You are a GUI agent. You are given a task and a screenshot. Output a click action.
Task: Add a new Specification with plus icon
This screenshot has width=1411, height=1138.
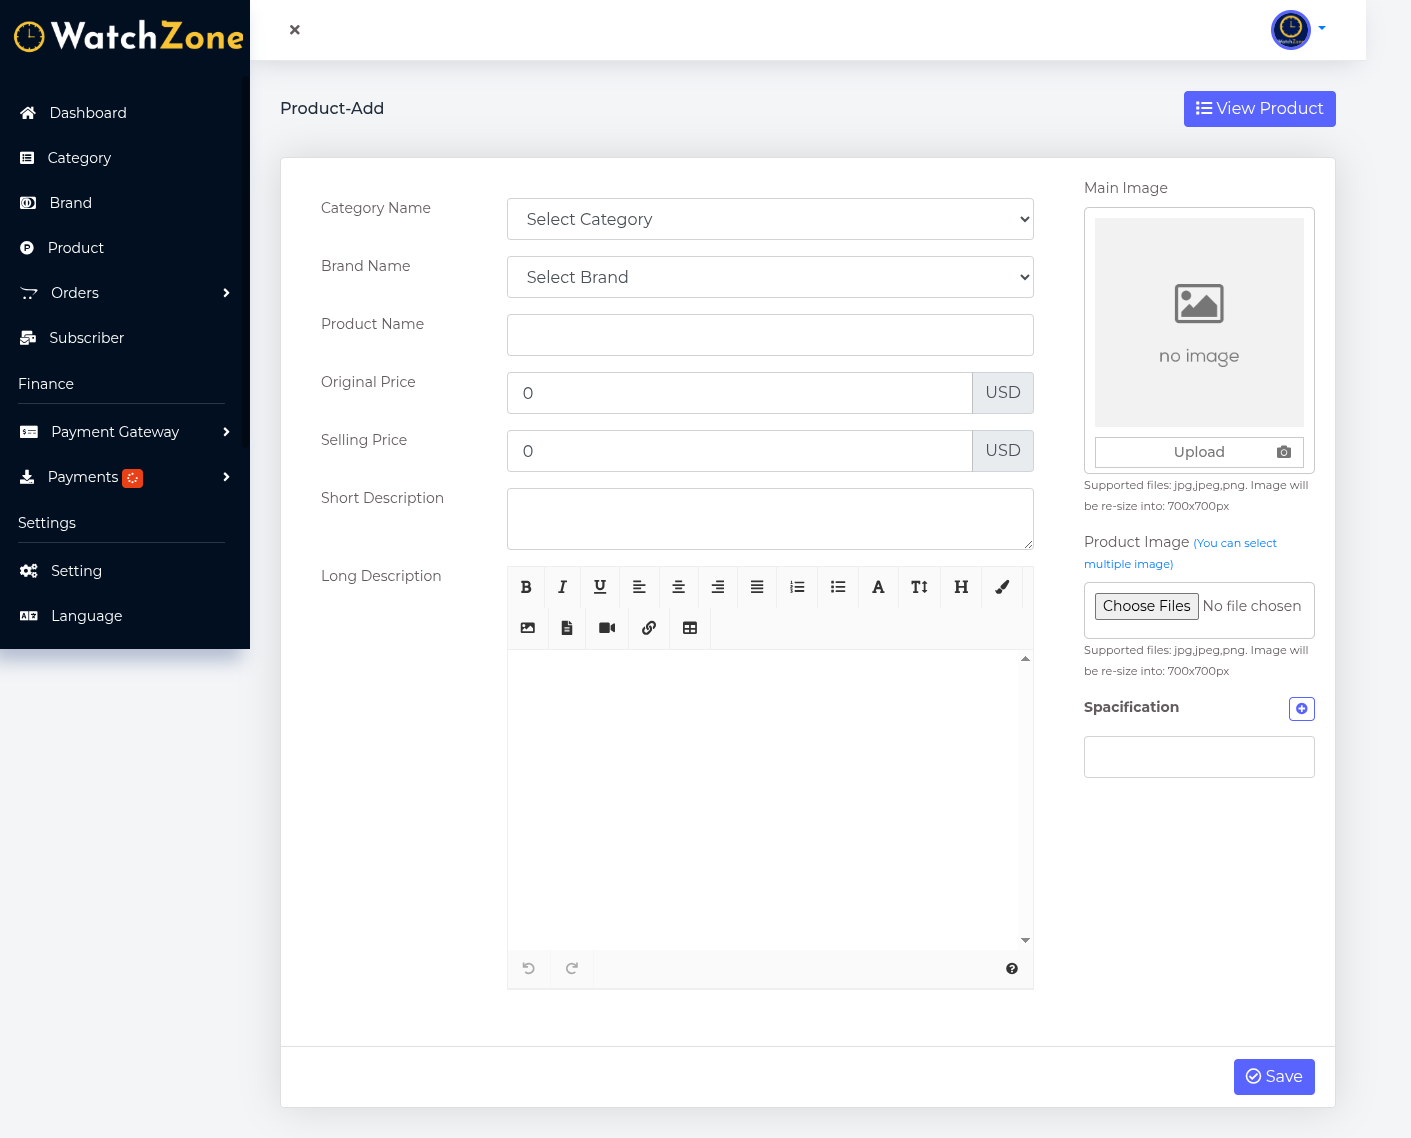pyautogui.click(x=1301, y=709)
